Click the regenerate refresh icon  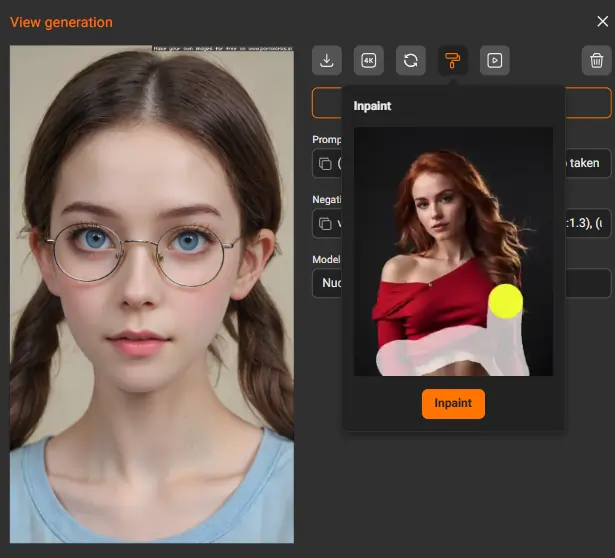pos(411,60)
